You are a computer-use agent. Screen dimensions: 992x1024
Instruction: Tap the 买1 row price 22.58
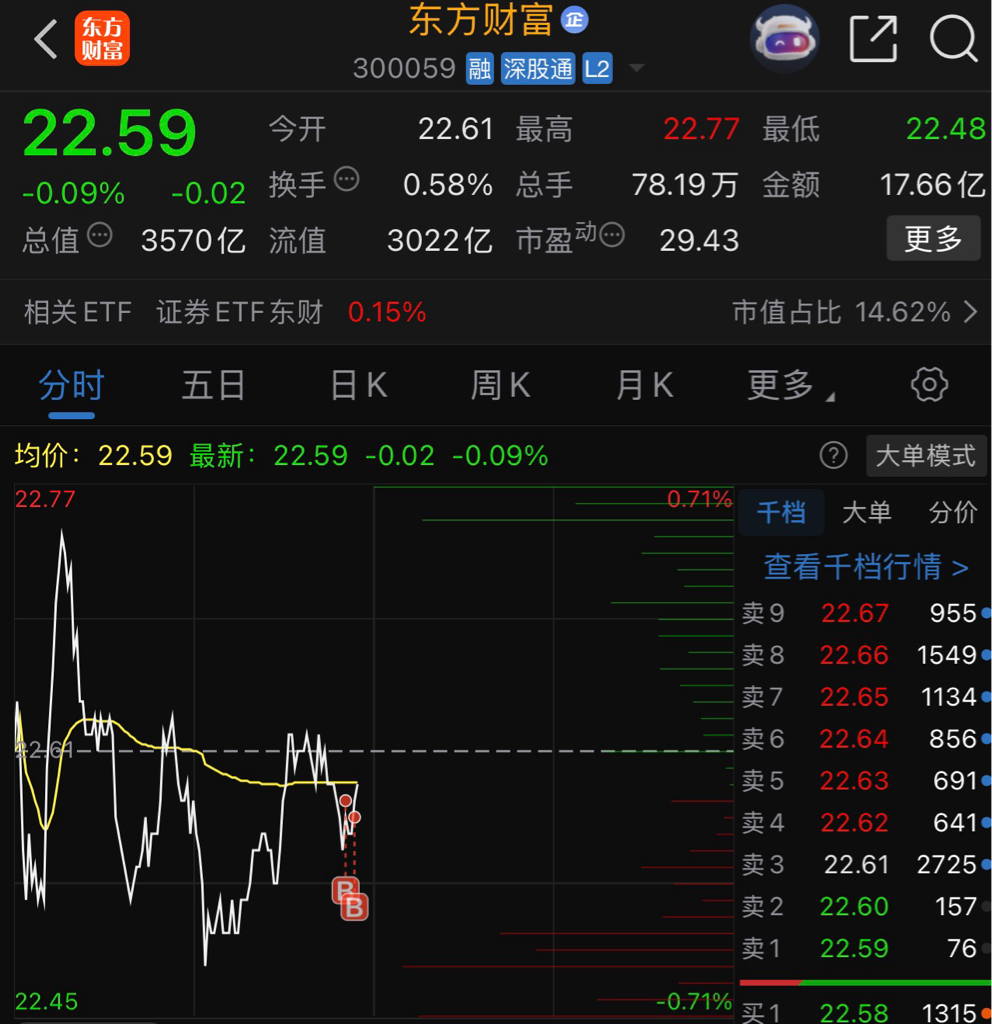854,1012
